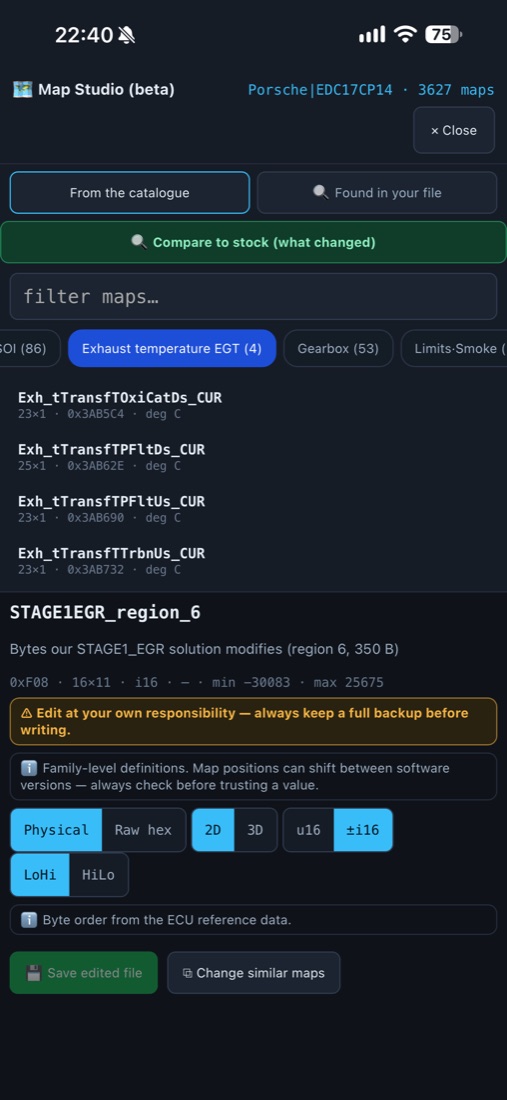Select the Exhaust temperature EGT category chip
Image resolution: width=507 pixels, height=1100 pixels.
[172, 349]
